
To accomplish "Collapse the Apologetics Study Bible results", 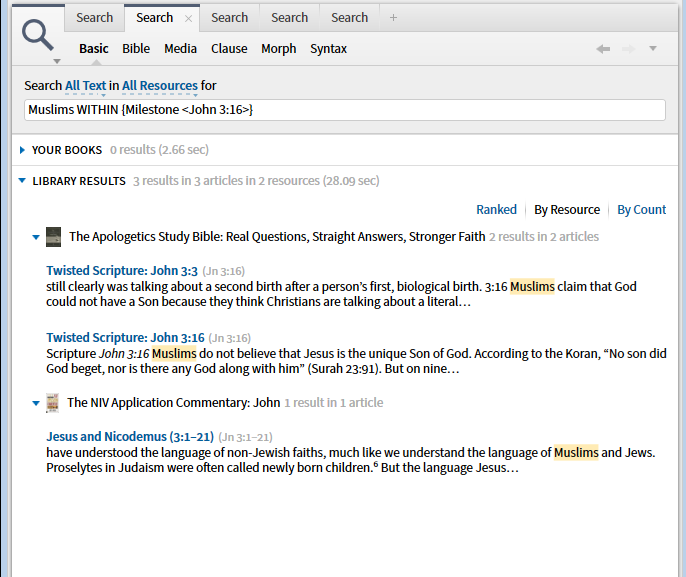I will pos(36,237).
